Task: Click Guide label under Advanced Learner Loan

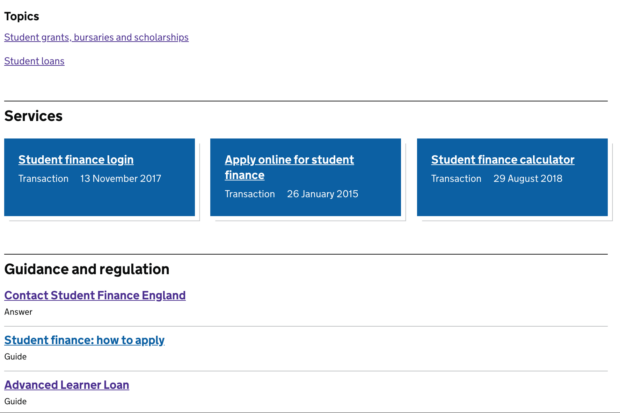Action: 15,401
